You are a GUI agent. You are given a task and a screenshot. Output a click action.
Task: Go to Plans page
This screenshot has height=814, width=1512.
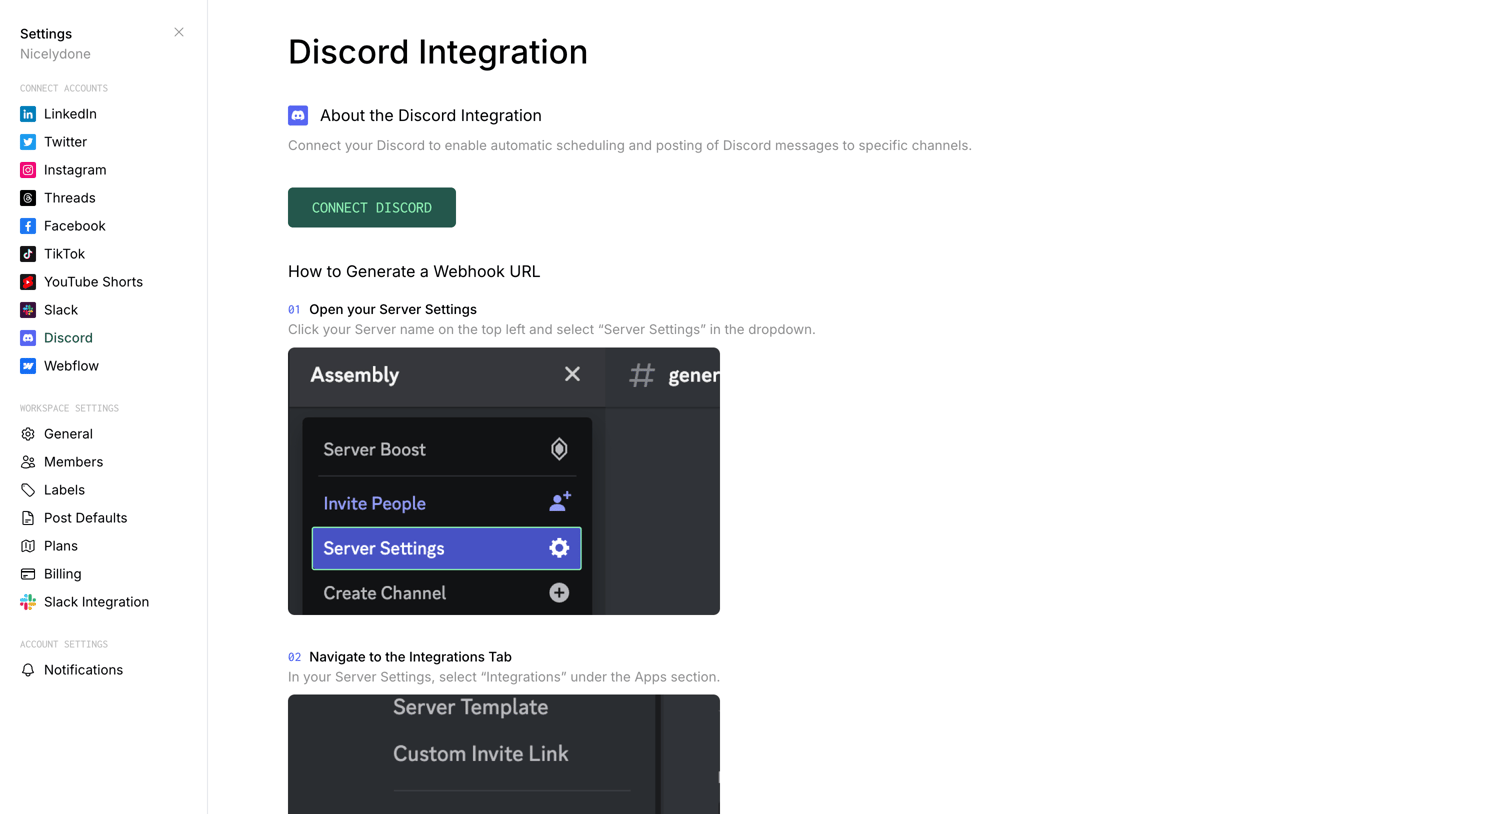click(61, 546)
